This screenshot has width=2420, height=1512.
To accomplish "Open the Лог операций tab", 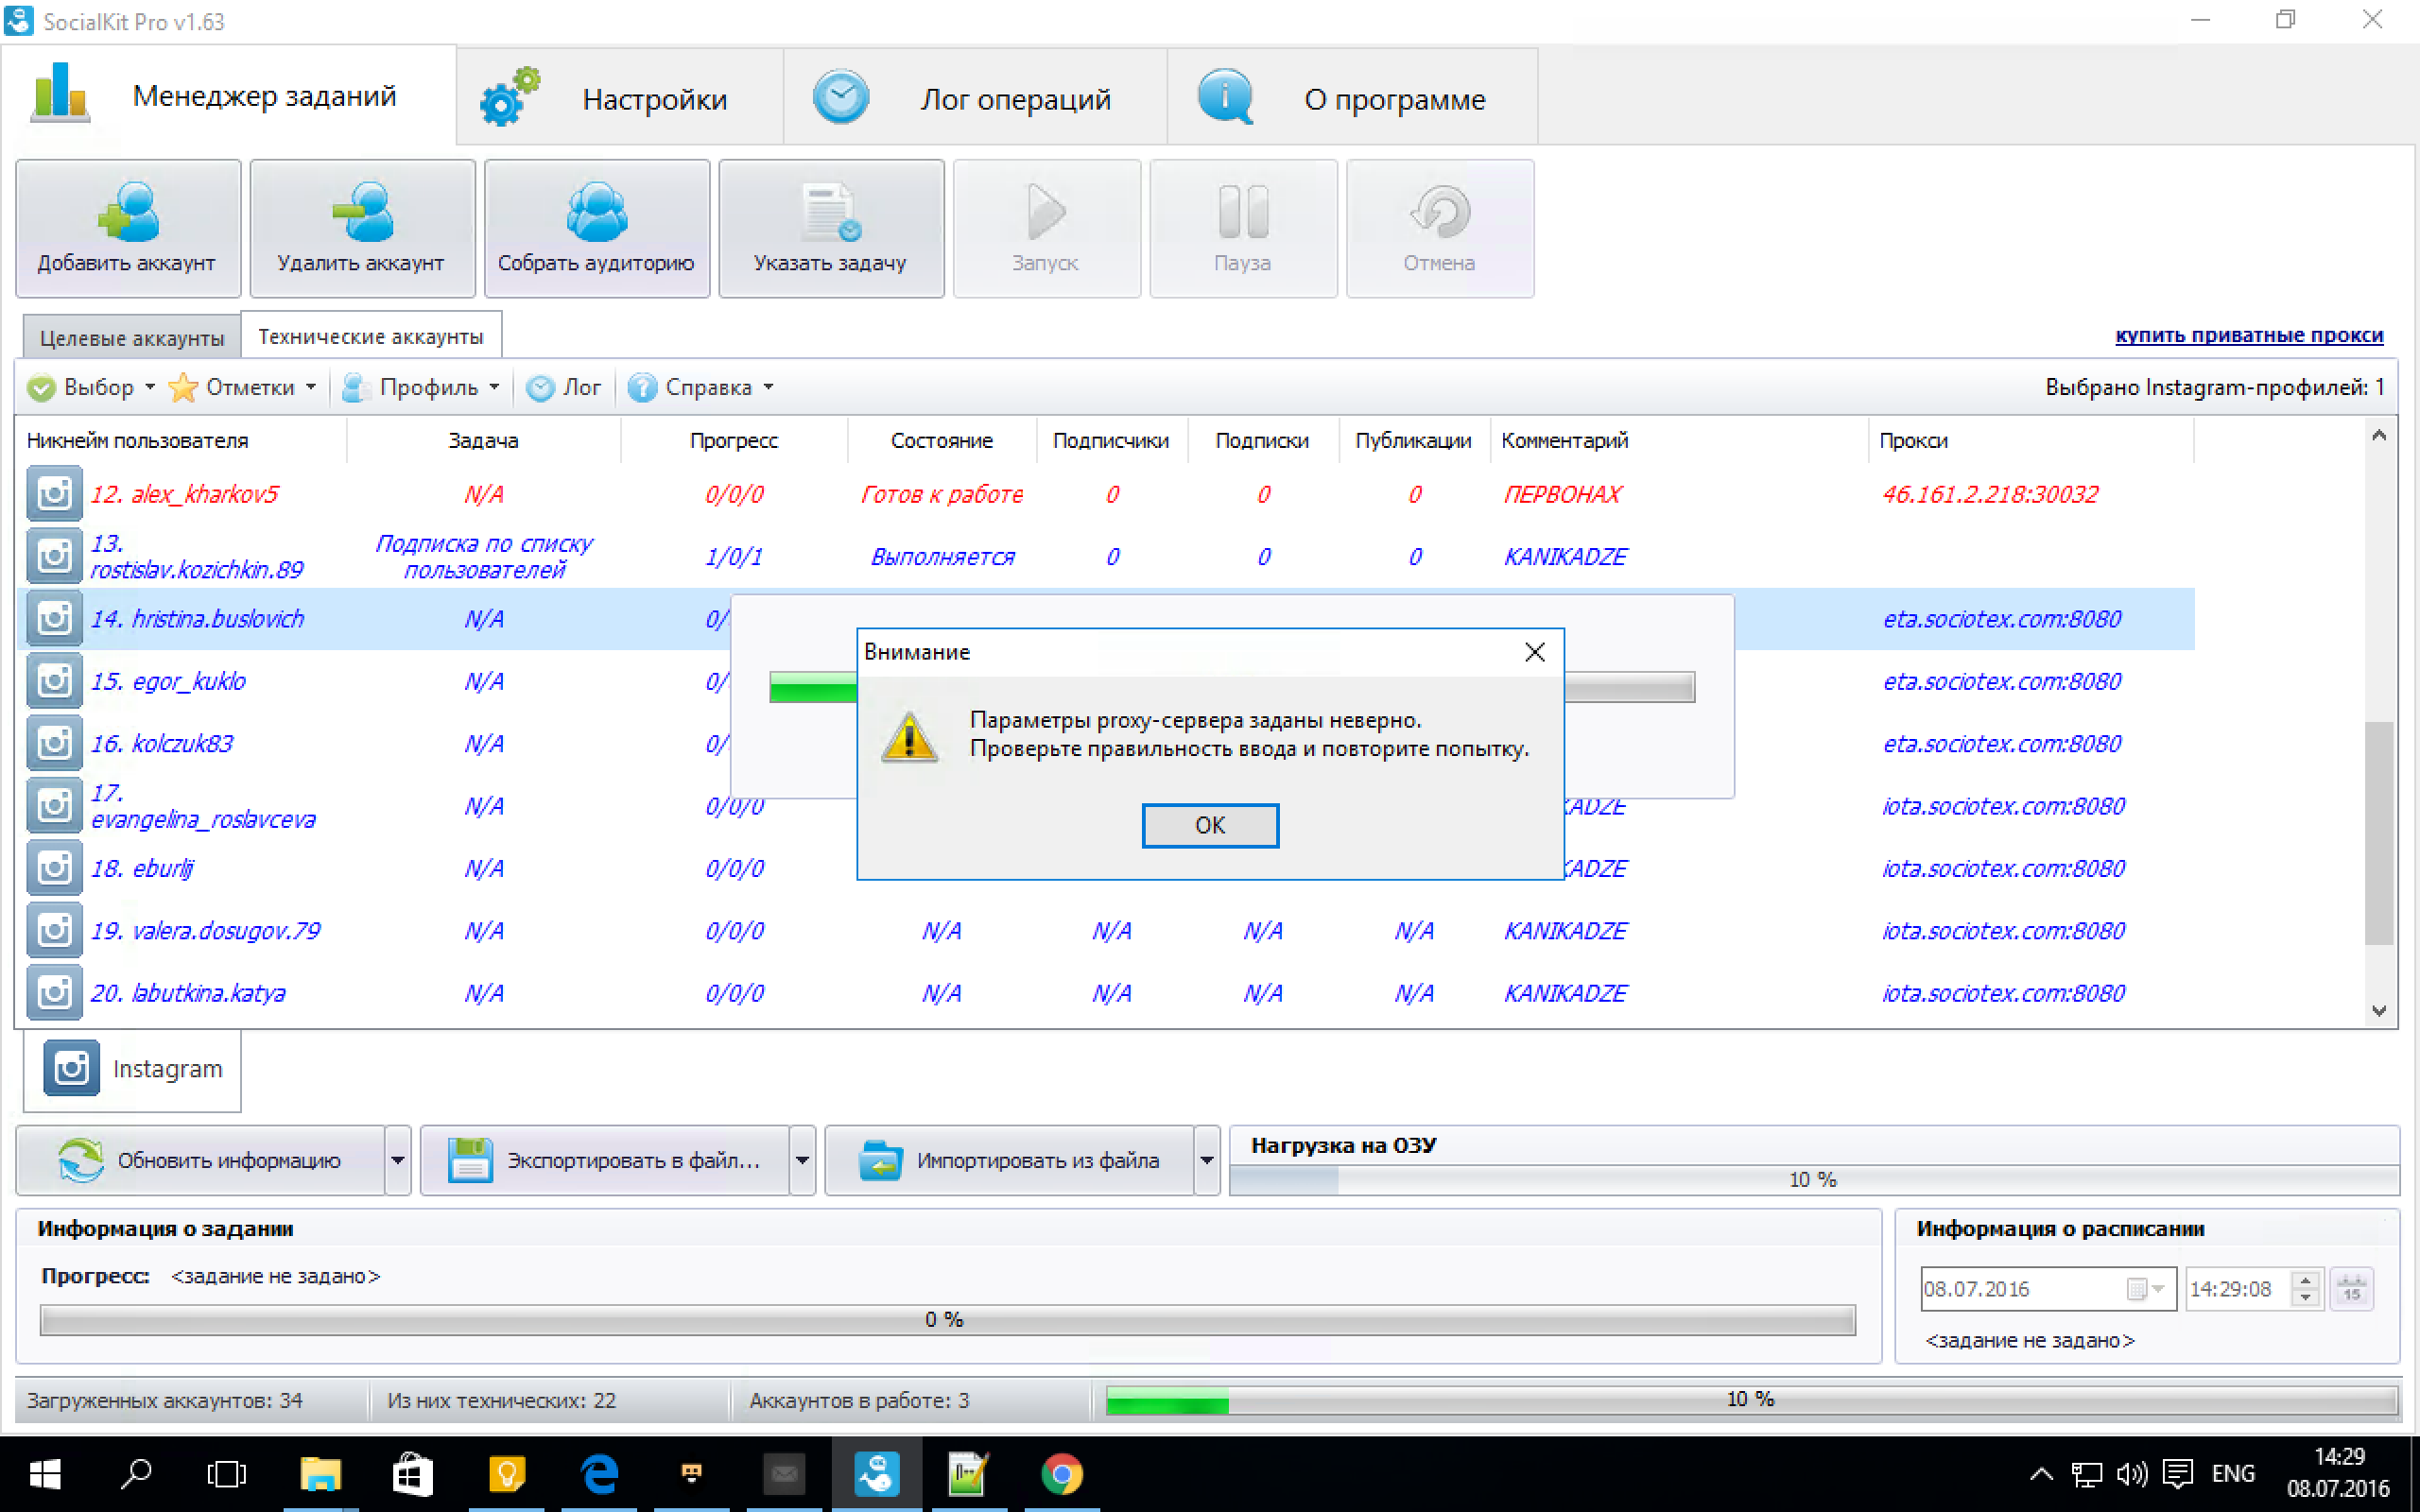I will tap(975, 98).
